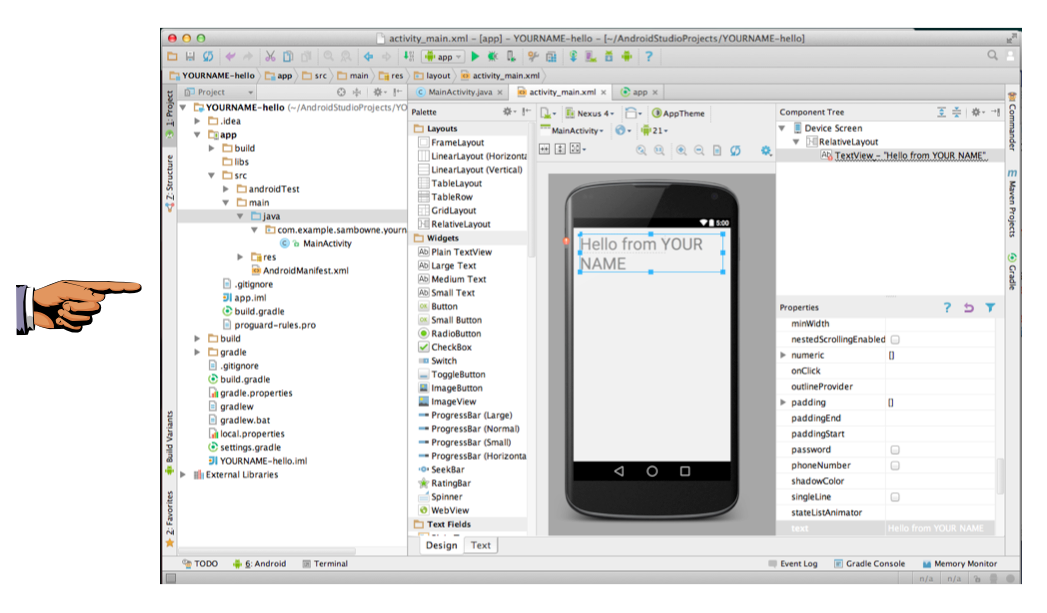Click the Properties filter funnel icon

989,308
